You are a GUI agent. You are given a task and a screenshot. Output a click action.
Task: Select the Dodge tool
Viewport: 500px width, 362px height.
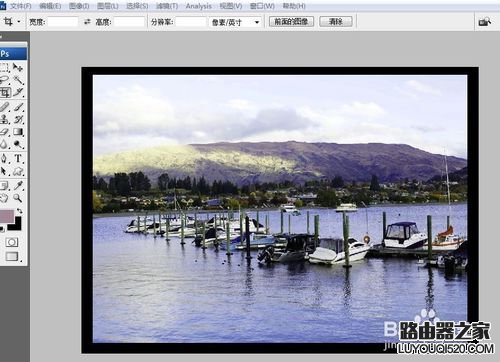click(x=18, y=145)
